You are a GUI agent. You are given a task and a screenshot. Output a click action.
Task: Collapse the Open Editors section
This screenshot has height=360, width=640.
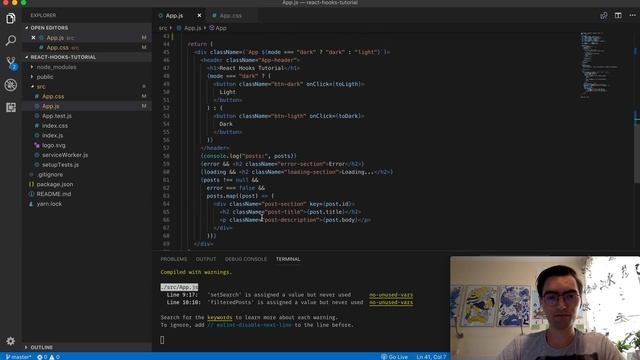pos(49,28)
